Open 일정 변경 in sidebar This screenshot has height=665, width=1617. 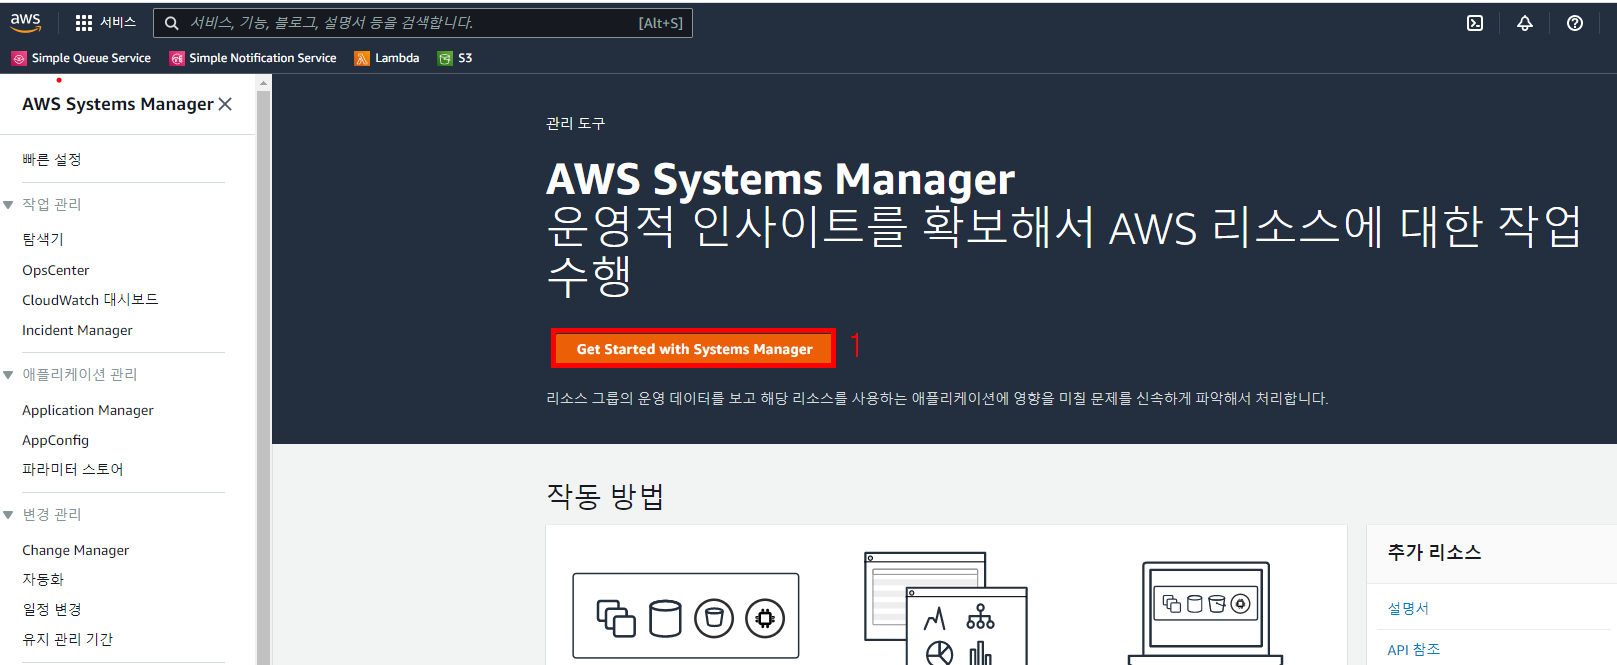coord(52,609)
